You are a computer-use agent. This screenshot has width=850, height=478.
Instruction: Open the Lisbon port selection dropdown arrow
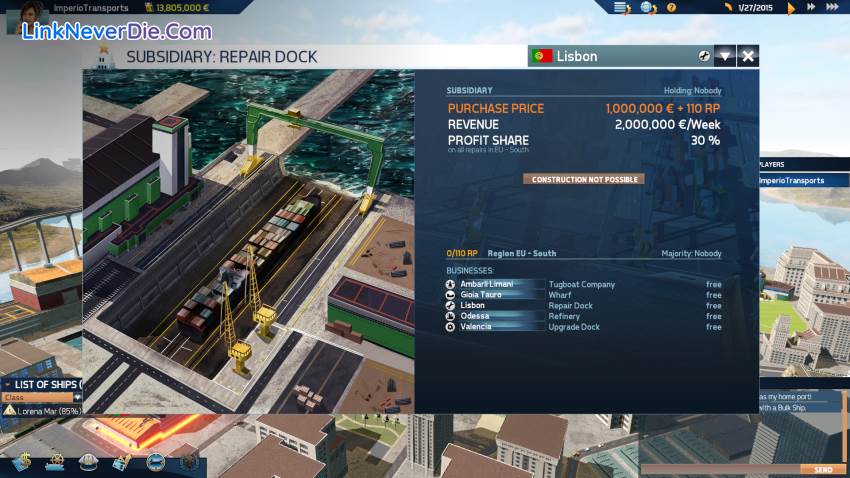click(725, 56)
